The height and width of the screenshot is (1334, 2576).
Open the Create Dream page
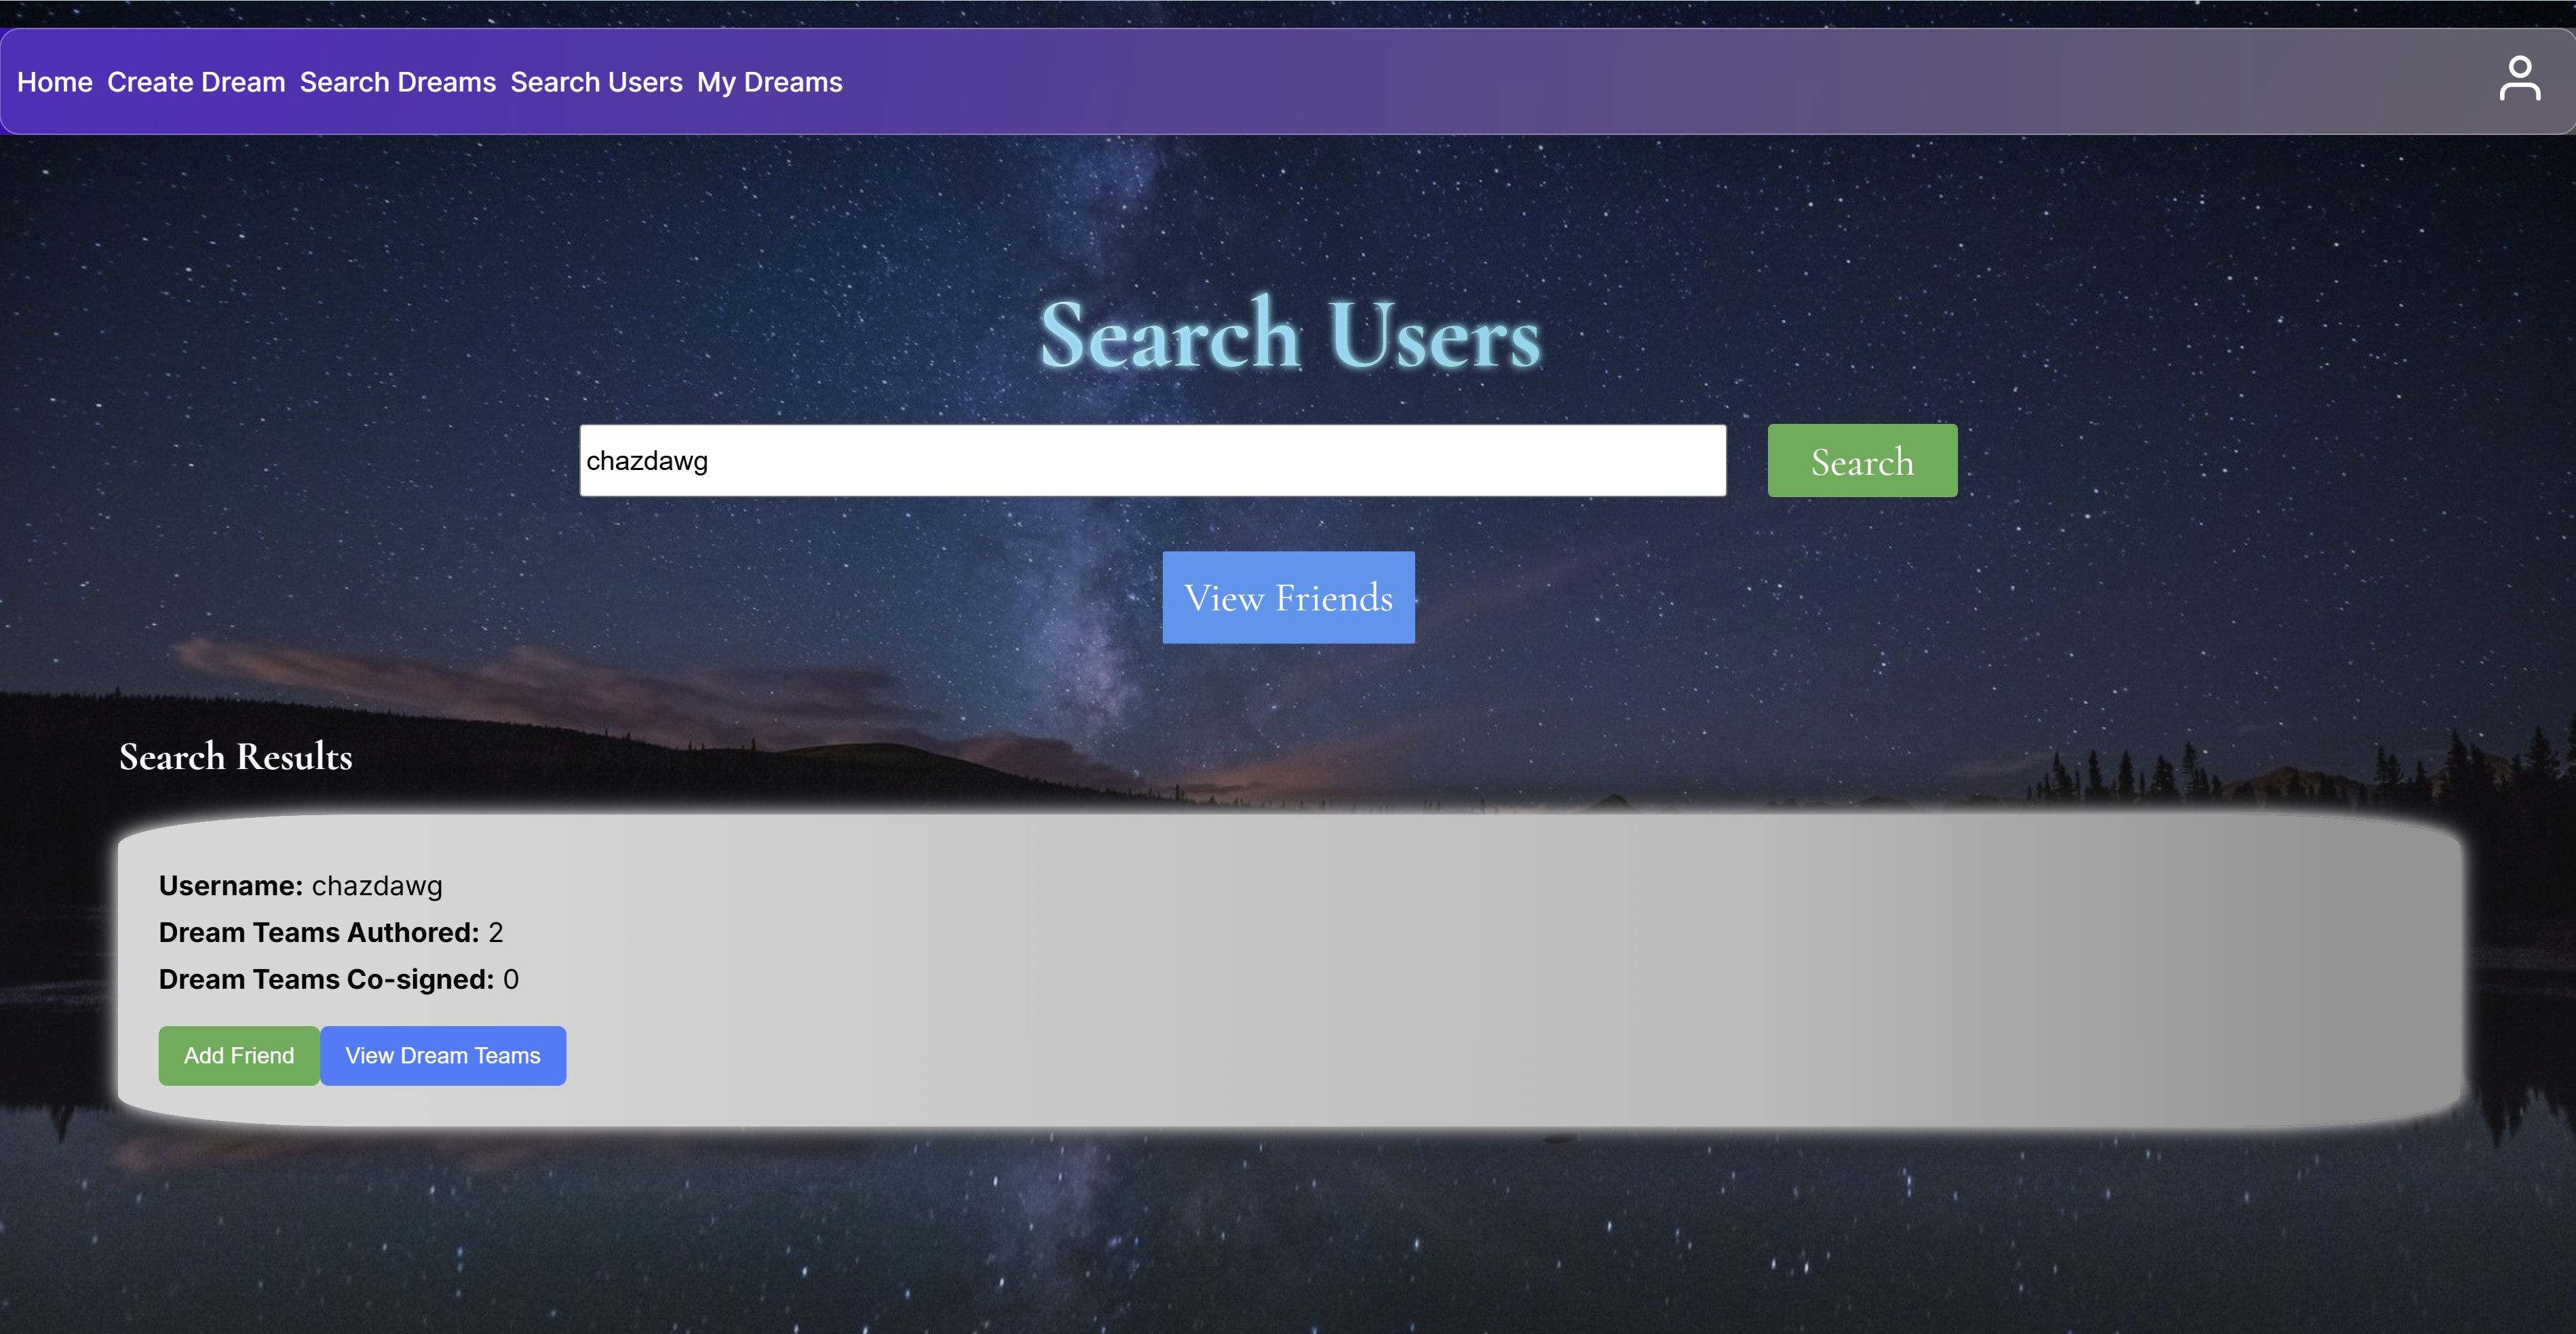196,82
